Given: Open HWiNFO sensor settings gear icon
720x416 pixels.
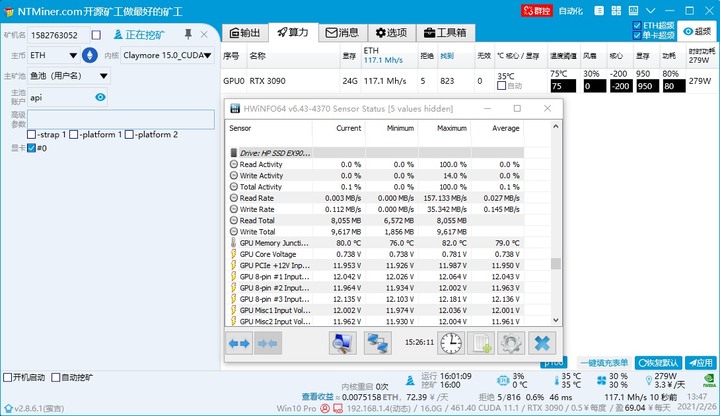Looking at the screenshot, I should point(511,343).
